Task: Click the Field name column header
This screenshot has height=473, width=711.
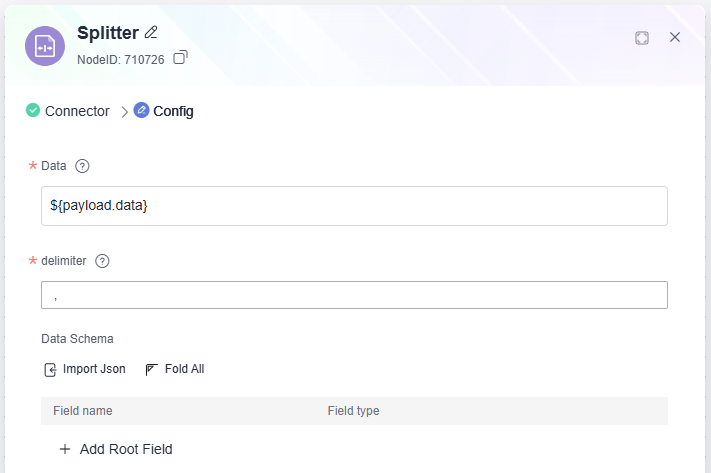Action: 83,411
